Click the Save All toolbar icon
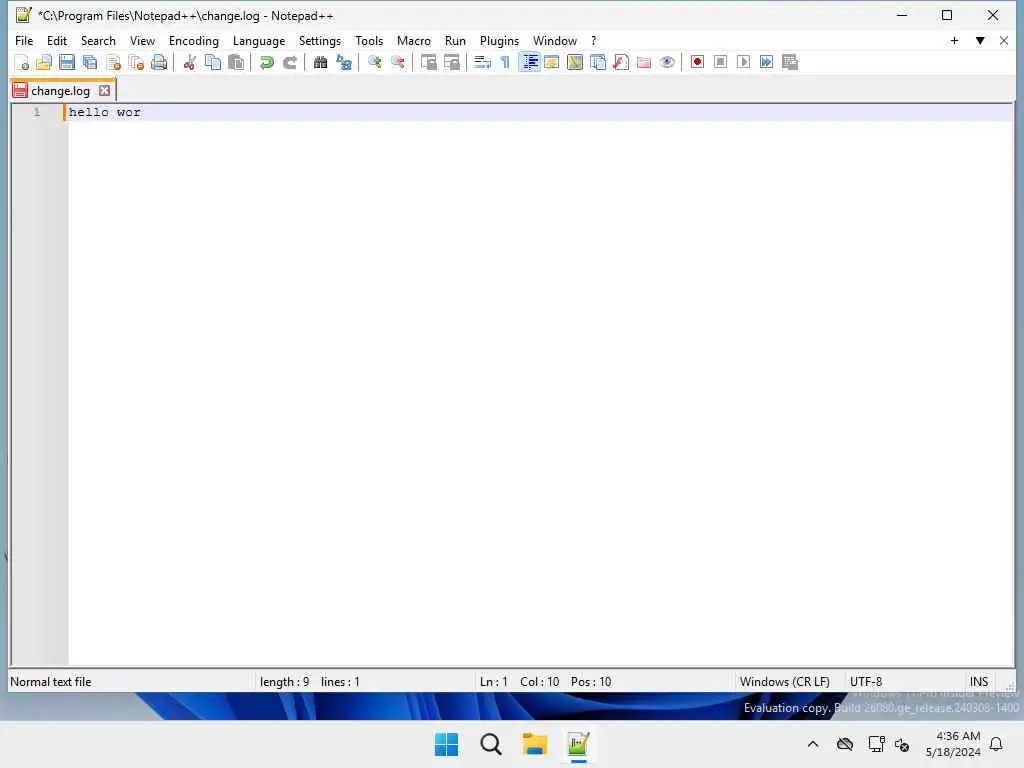Image resolution: width=1024 pixels, height=768 pixels. click(x=90, y=63)
